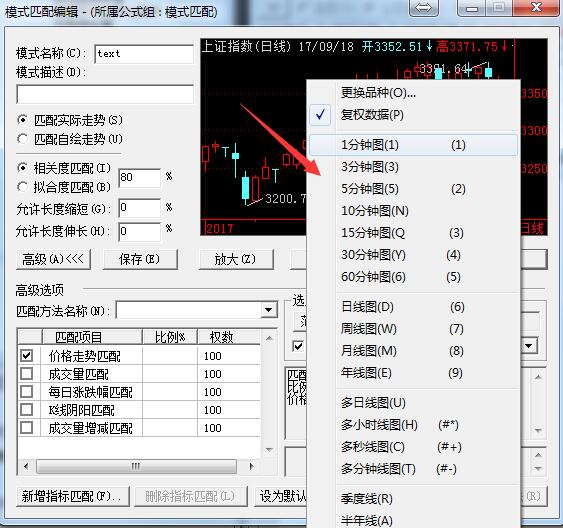Select 30分钟图(Y) menu item
This screenshot has width=563, height=528.
point(413,255)
